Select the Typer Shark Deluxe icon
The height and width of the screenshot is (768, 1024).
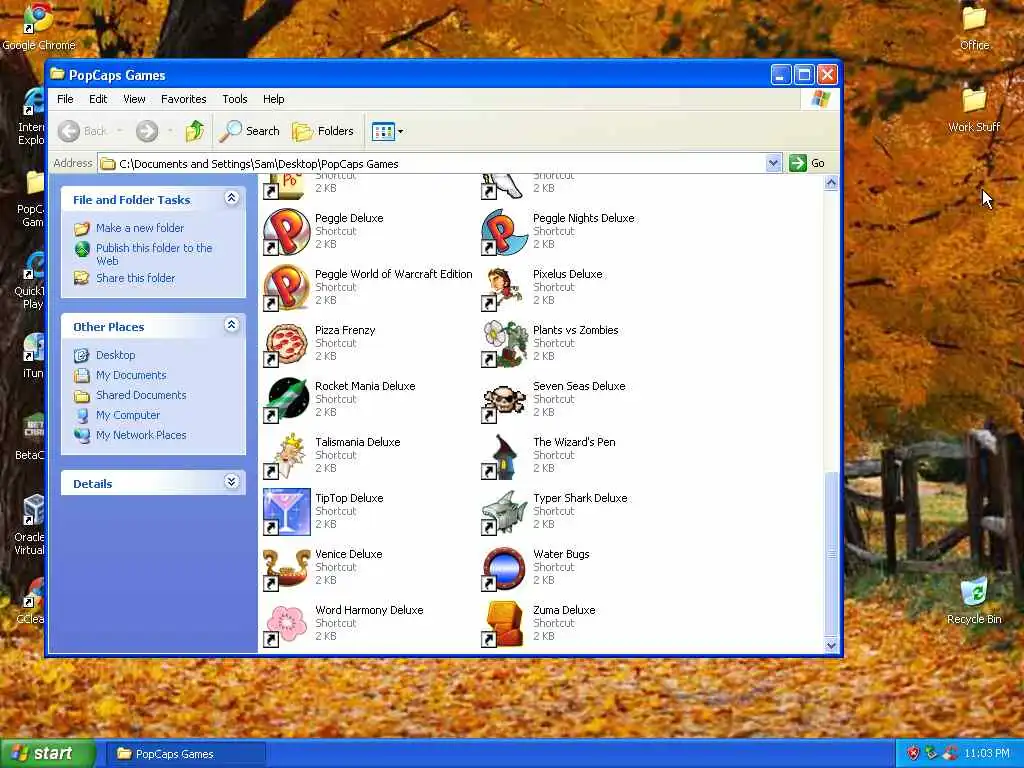[x=504, y=512]
